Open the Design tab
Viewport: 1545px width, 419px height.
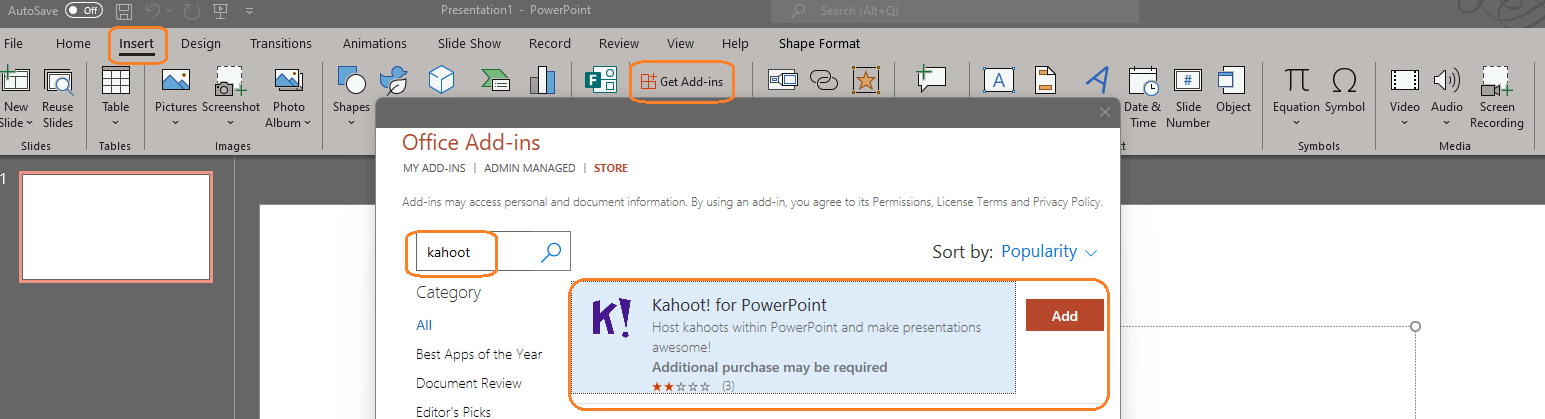point(201,44)
